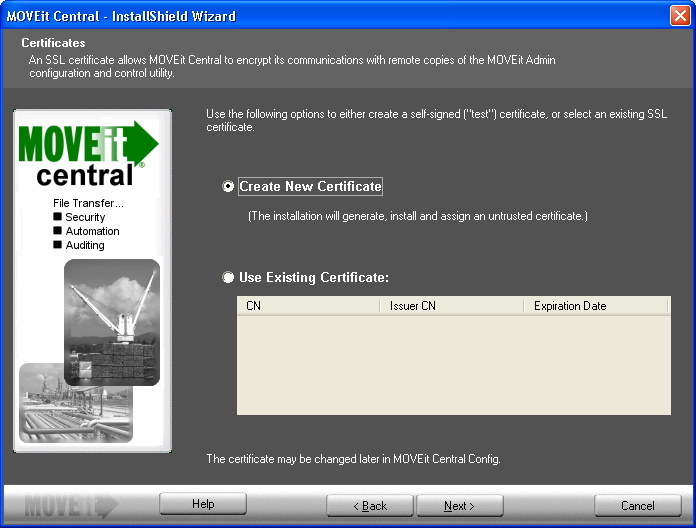Select the Use Existing Certificate radio button
The height and width of the screenshot is (528, 696).
(228, 277)
